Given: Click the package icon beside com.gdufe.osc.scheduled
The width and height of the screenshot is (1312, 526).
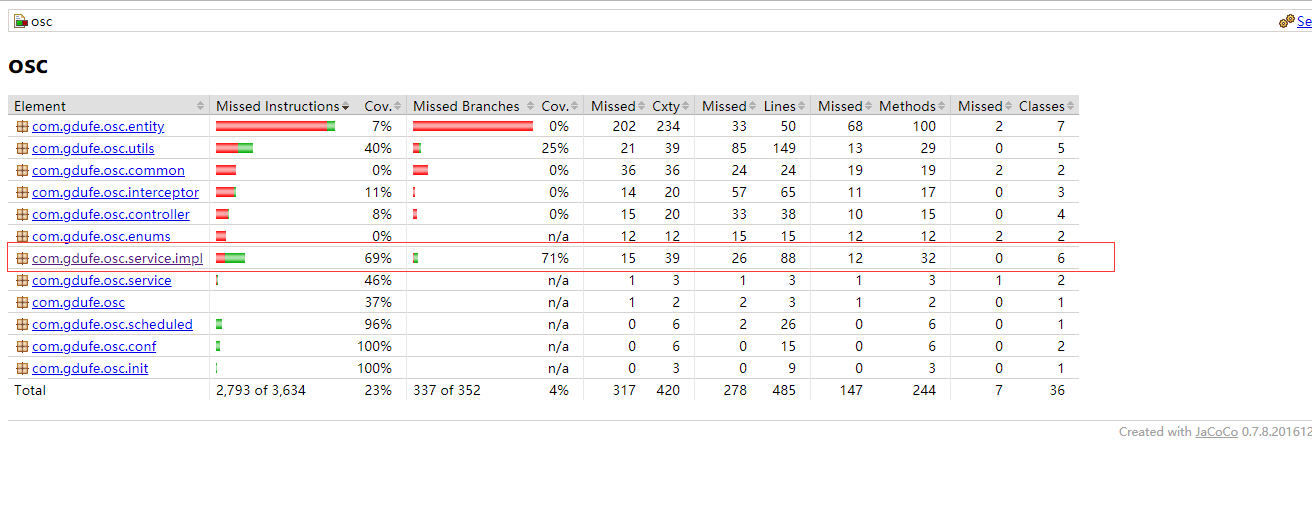Looking at the screenshot, I should point(22,325).
